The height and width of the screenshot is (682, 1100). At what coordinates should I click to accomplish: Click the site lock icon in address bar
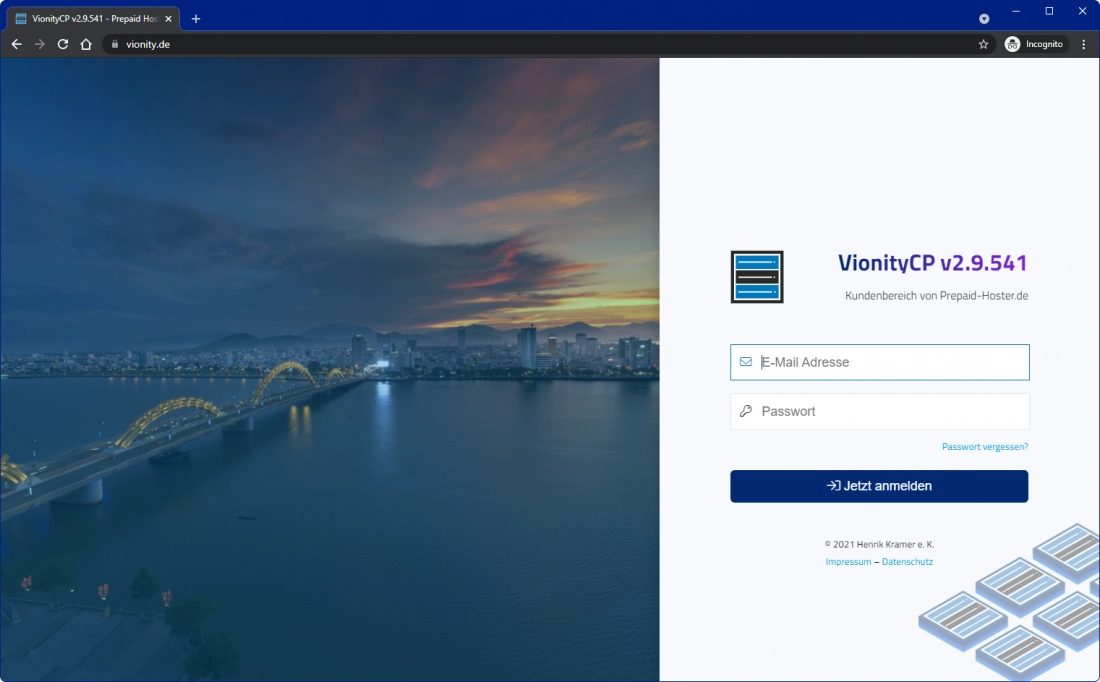click(114, 44)
